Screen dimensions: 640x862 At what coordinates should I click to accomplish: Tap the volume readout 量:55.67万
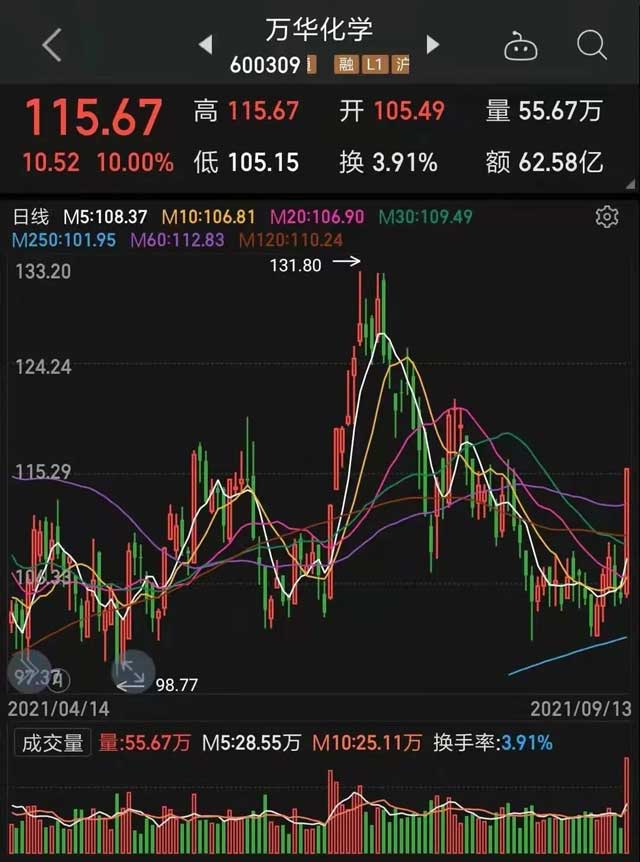point(144,743)
